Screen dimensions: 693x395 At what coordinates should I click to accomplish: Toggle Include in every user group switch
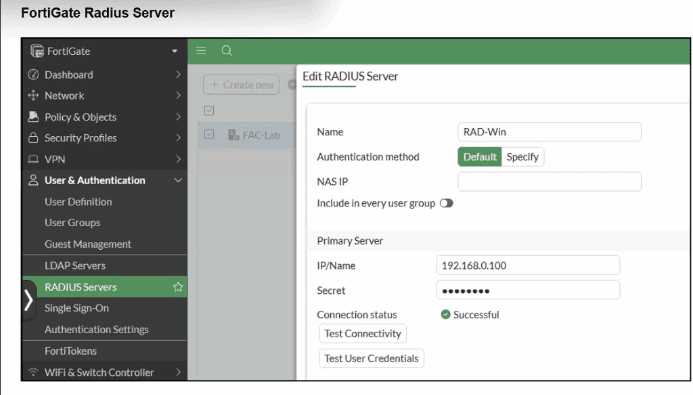[446, 203]
